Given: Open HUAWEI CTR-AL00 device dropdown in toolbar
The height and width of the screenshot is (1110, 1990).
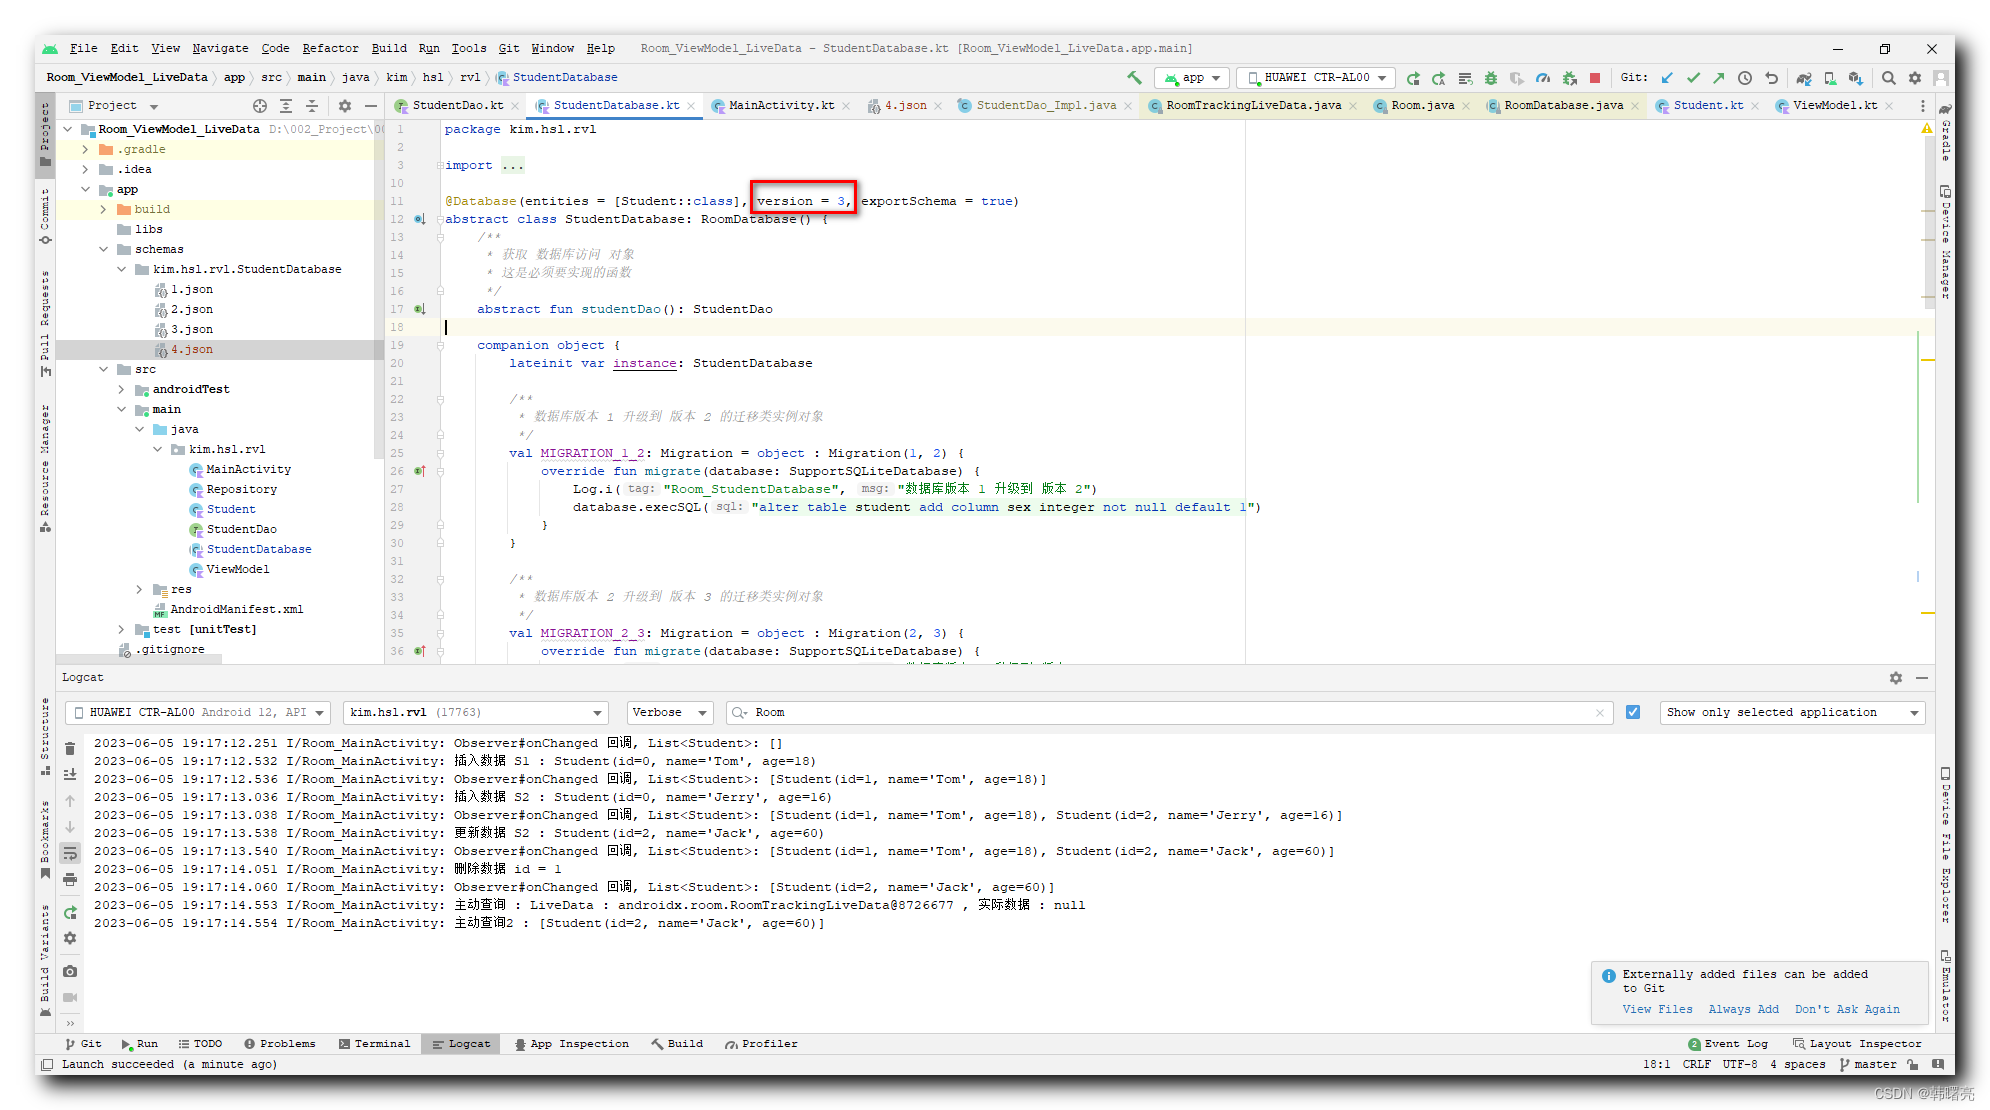Looking at the screenshot, I should [x=1316, y=78].
